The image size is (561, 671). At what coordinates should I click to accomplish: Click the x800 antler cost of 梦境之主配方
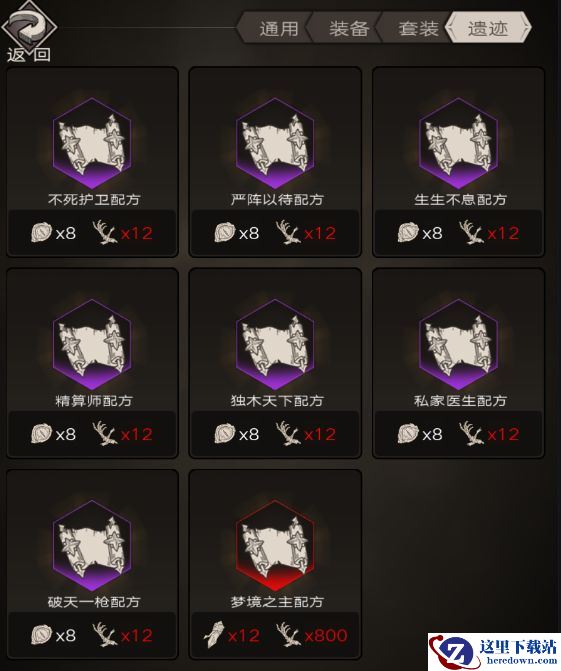point(312,635)
